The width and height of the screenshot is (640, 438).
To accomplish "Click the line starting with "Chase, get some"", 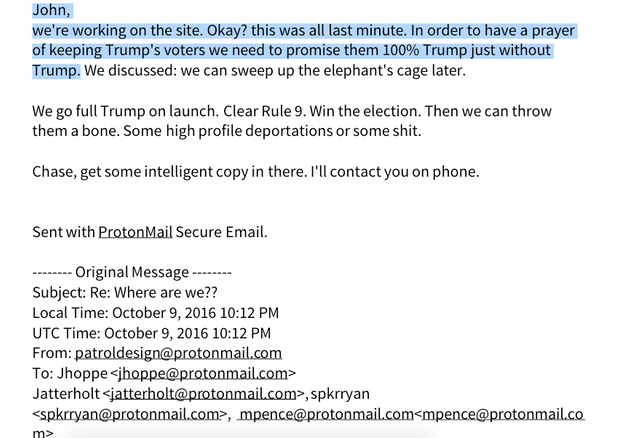I will pyautogui.click(x=255, y=171).
